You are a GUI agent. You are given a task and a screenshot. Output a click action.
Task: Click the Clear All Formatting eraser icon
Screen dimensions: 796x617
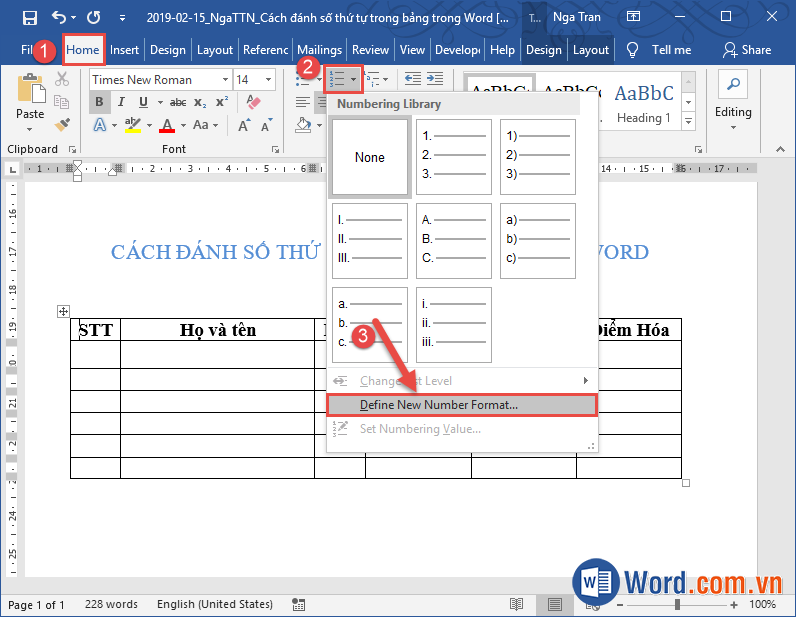[x=252, y=102]
